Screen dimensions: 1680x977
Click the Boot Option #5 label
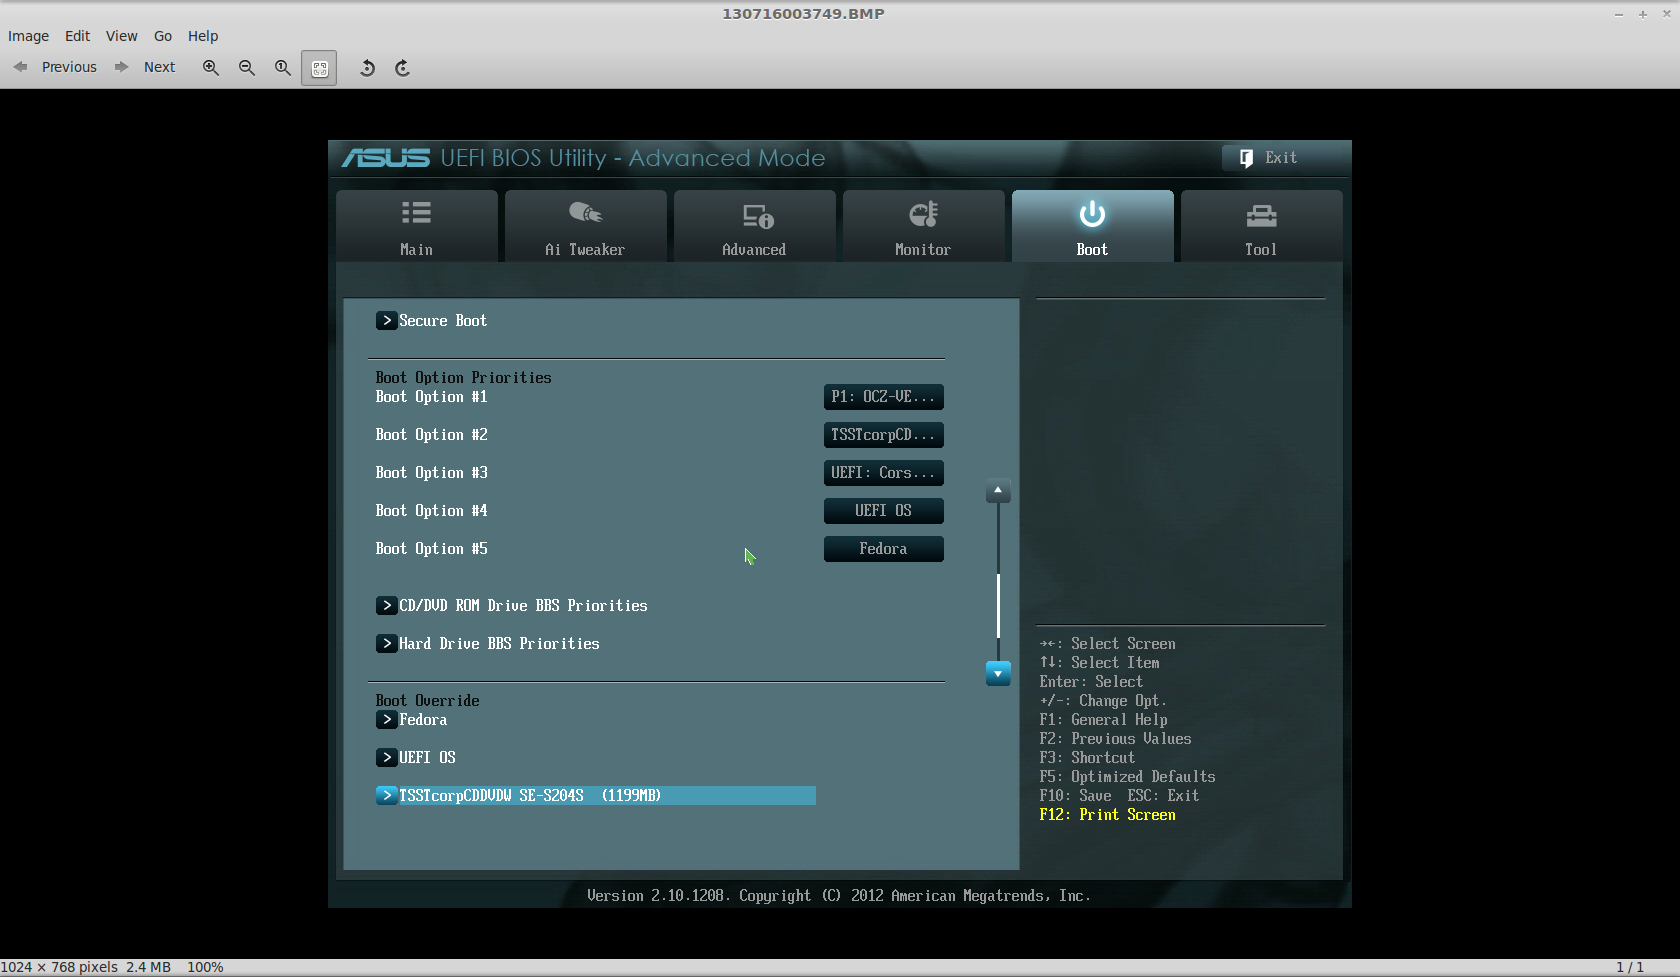(432, 549)
